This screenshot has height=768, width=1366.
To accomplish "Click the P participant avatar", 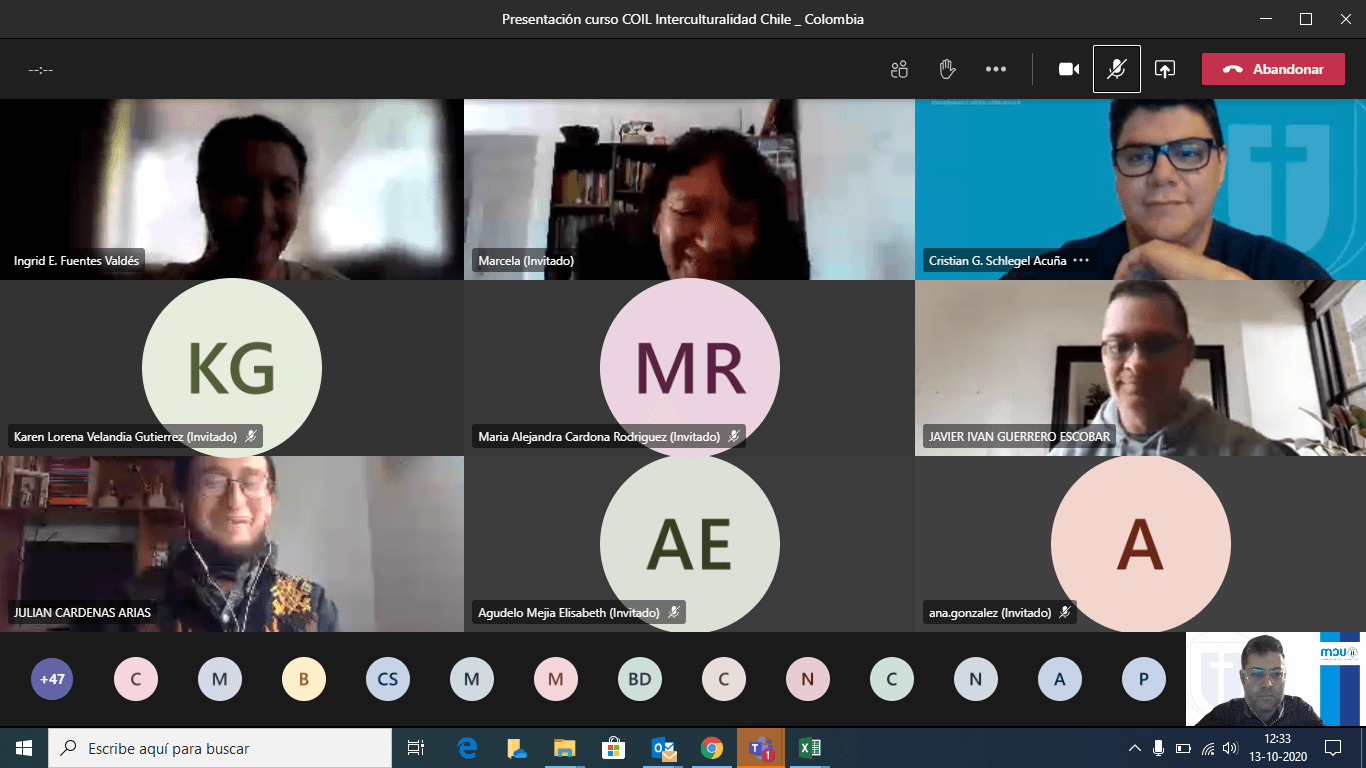I will [1143, 679].
